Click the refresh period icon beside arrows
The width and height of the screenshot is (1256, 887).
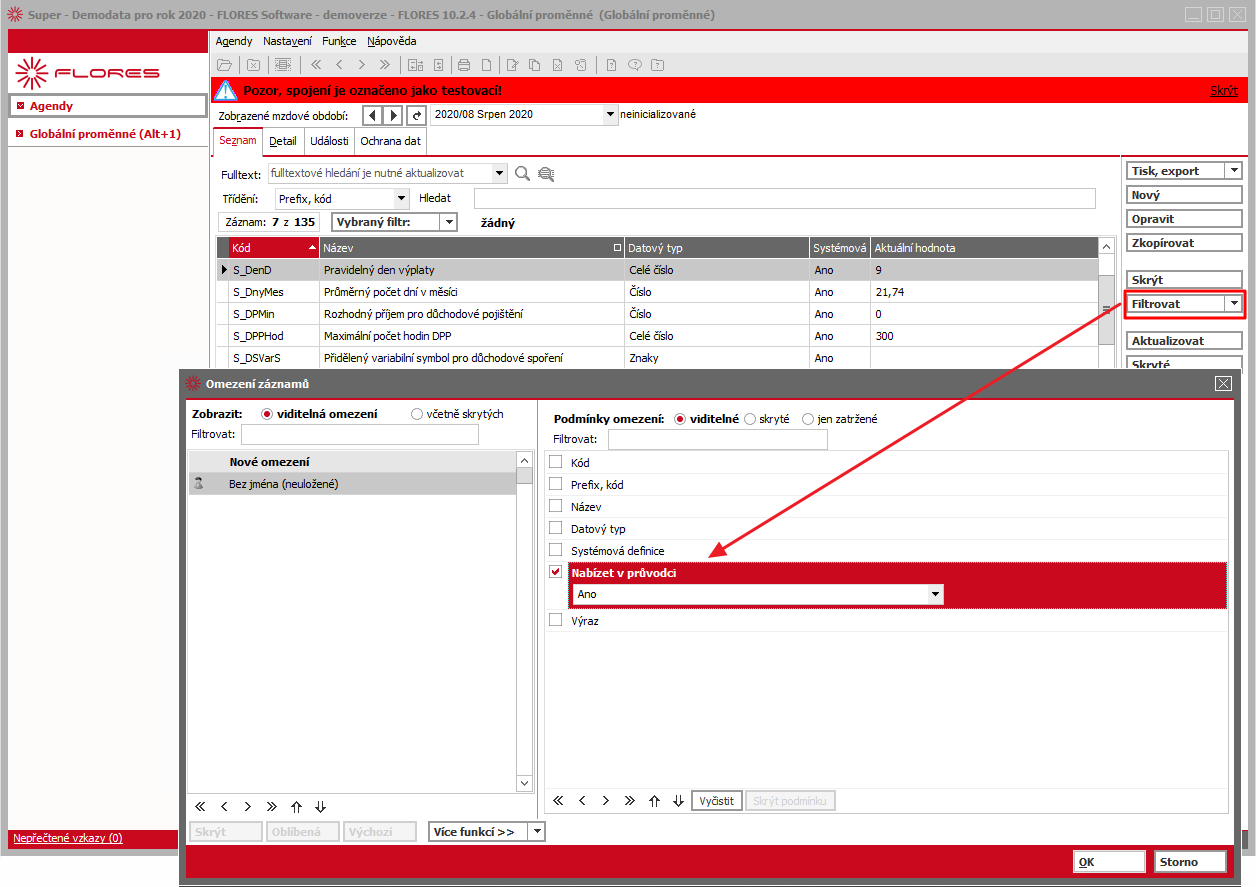(x=417, y=115)
